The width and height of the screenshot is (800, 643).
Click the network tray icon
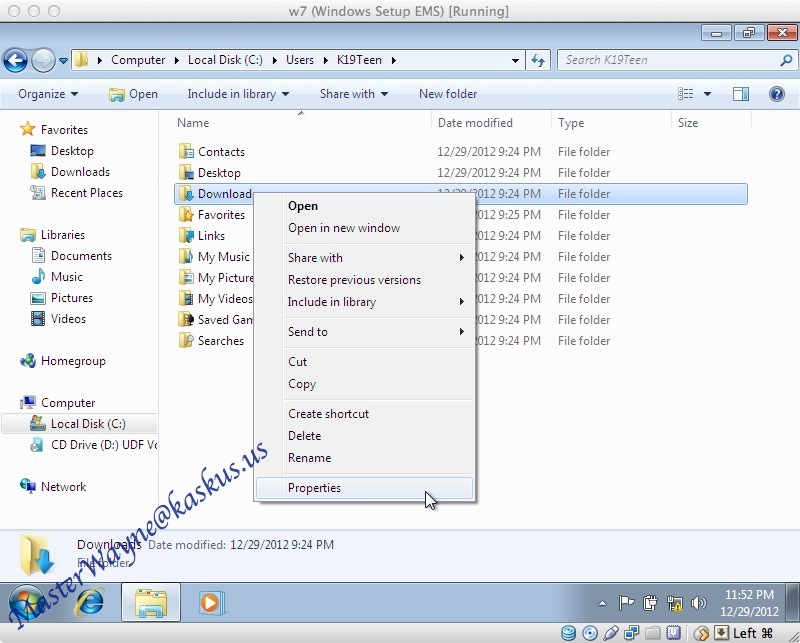pyautogui.click(x=674, y=603)
